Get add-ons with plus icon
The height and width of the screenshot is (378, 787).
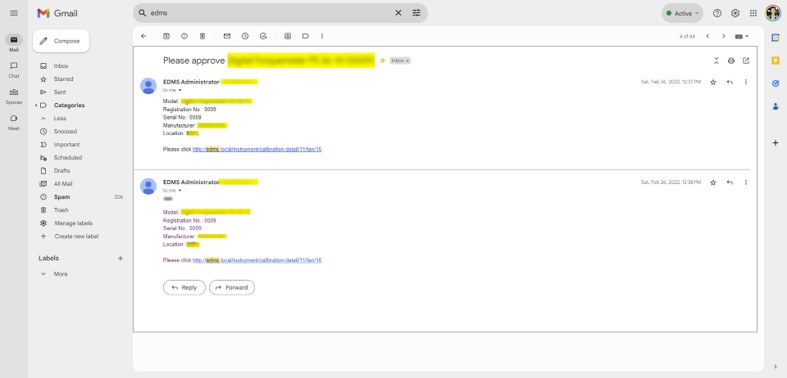(775, 143)
